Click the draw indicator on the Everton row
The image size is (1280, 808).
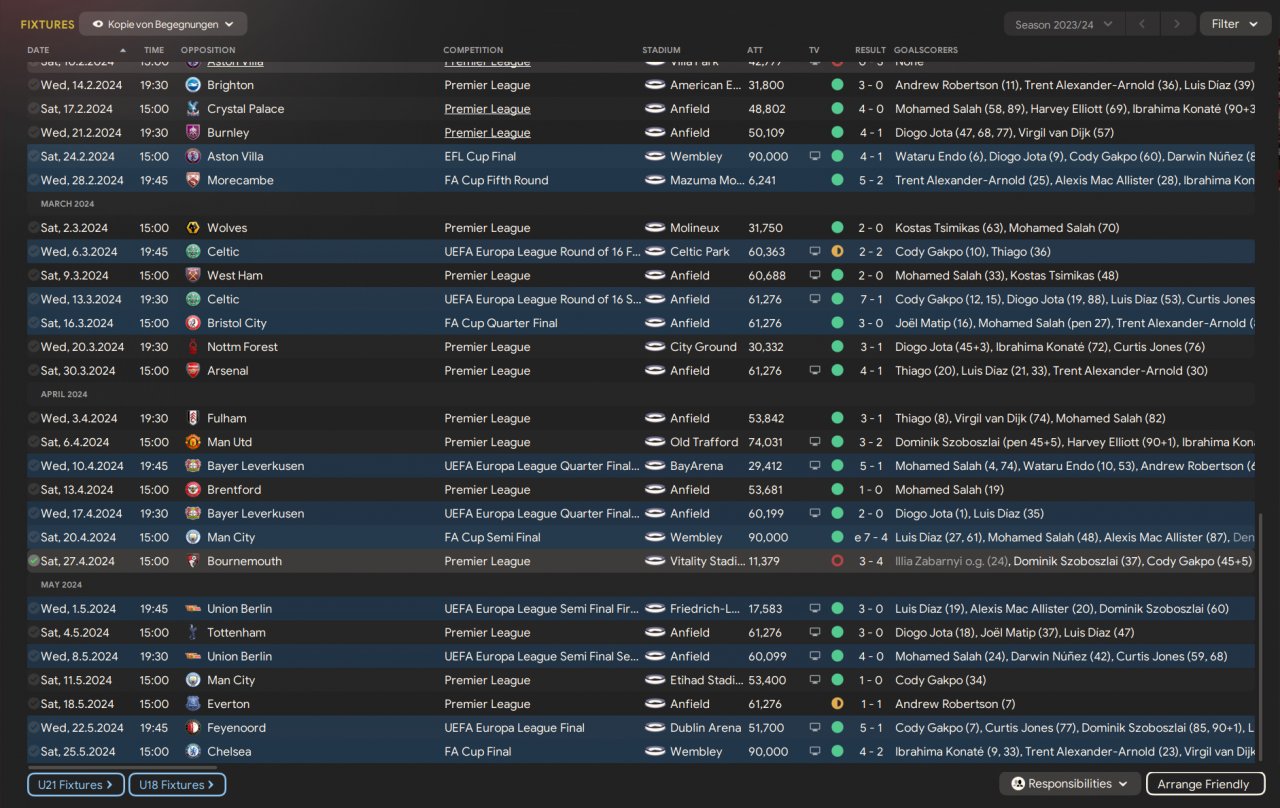tap(837, 704)
